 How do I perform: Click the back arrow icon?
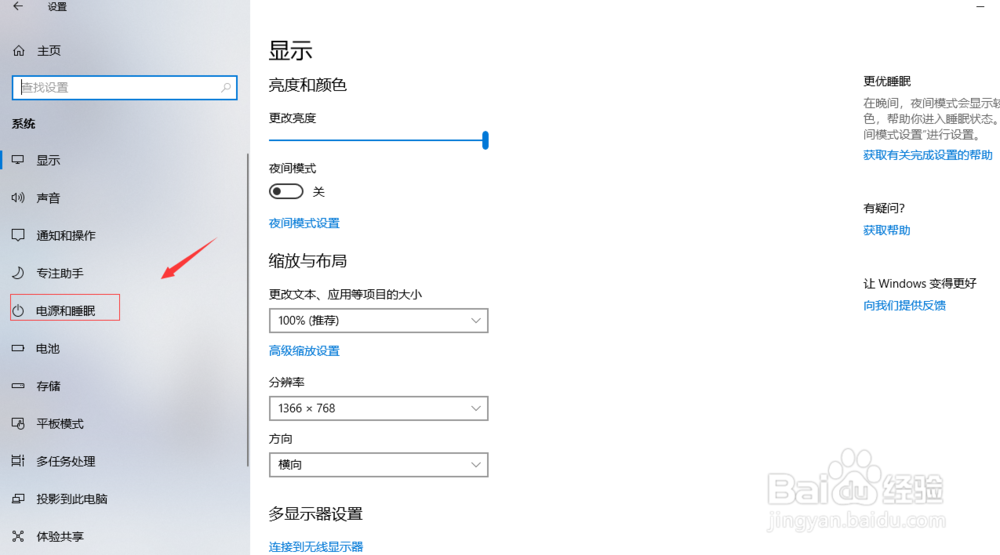pyautogui.click(x=18, y=6)
